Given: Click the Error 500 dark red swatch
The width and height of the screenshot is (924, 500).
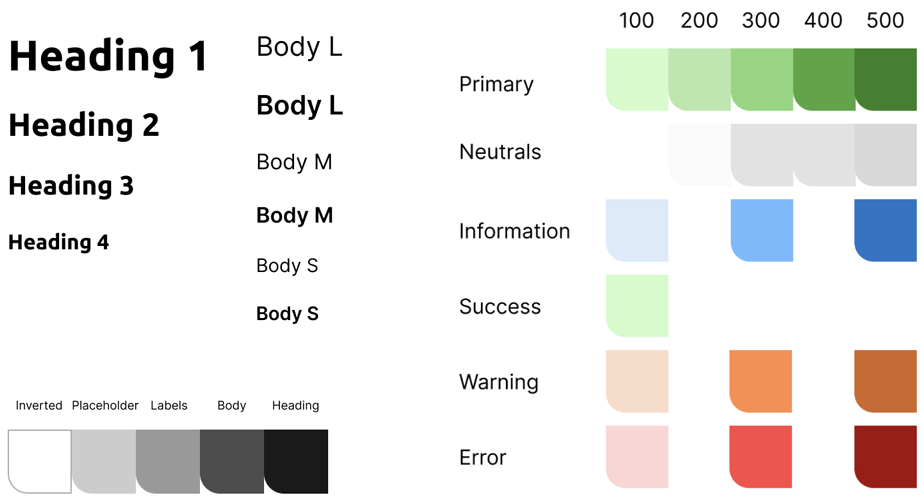Looking at the screenshot, I should pos(886,457).
